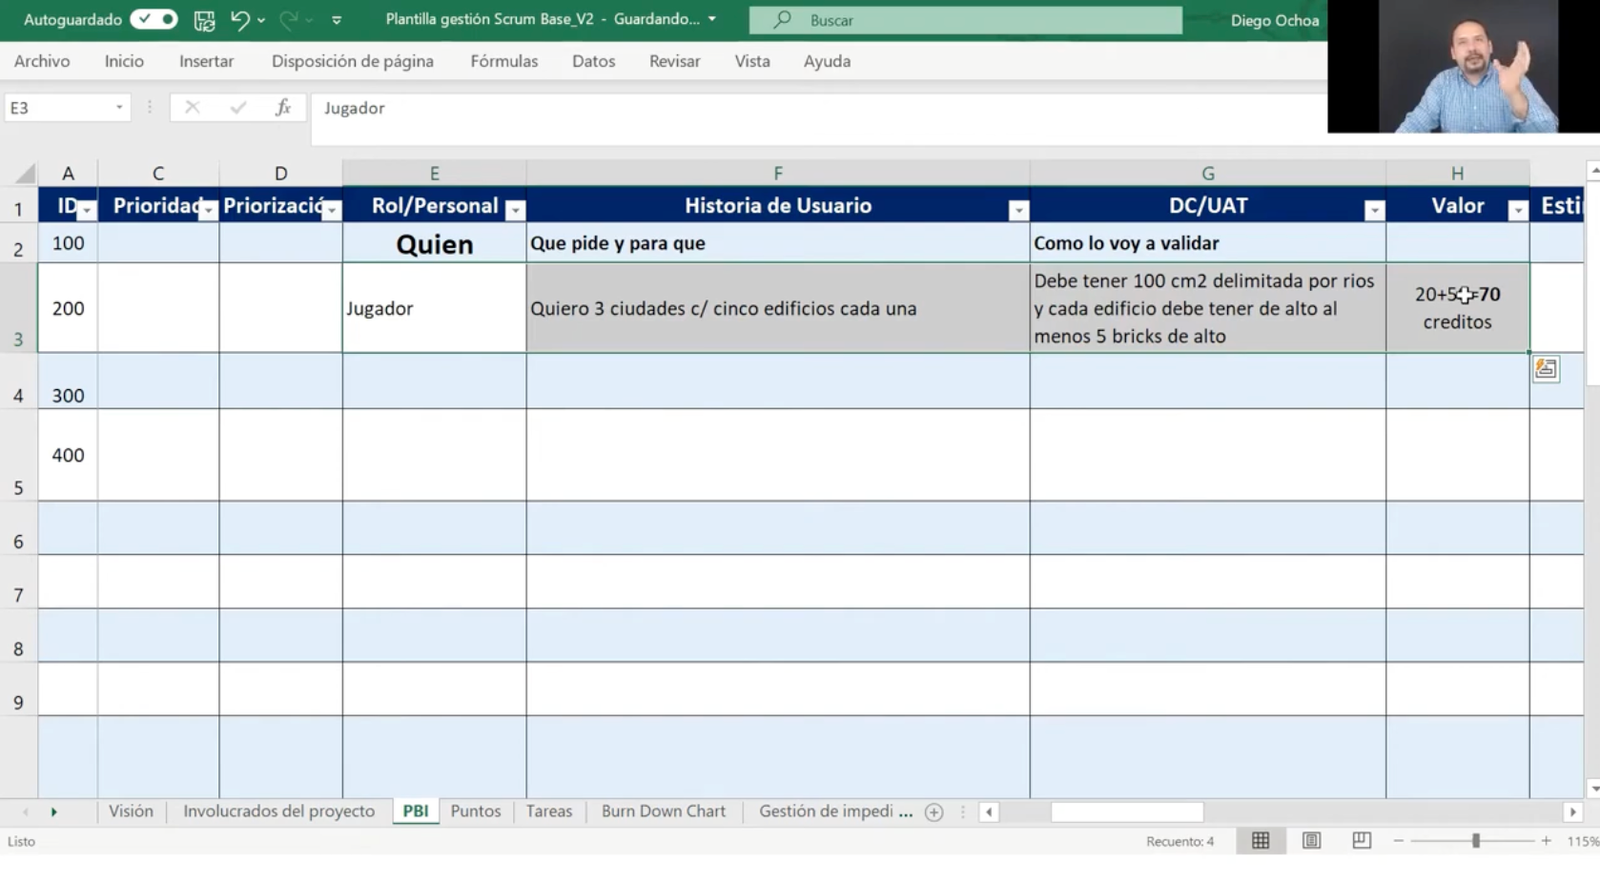Click the zoom in plus button
Viewport: 1600px width, 885px height.
pyautogui.click(x=1546, y=841)
